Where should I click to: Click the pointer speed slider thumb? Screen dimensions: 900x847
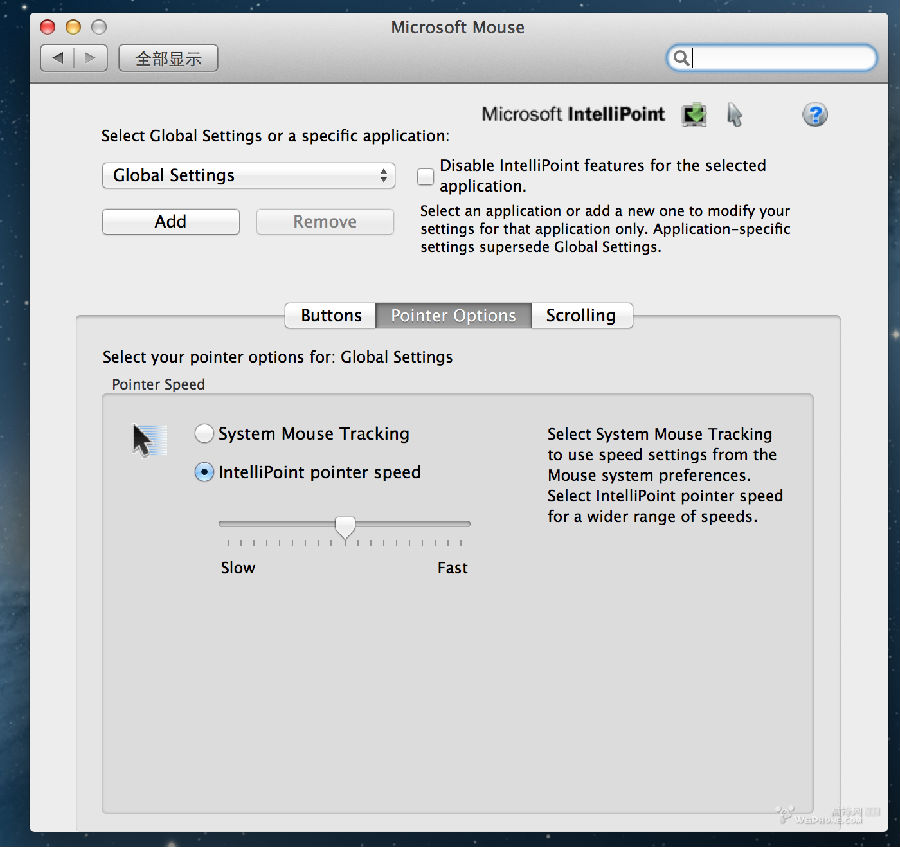[x=345, y=527]
